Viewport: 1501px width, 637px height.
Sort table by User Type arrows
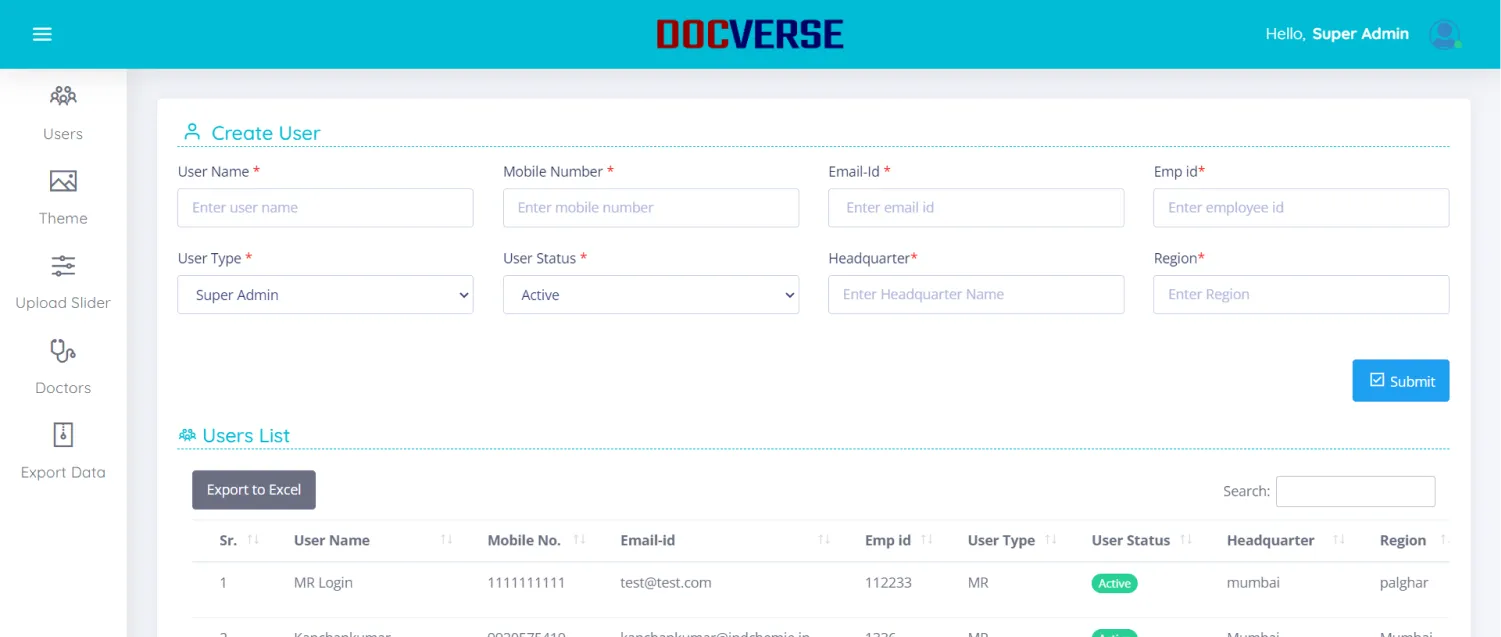pyautogui.click(x=1051, y=540)
